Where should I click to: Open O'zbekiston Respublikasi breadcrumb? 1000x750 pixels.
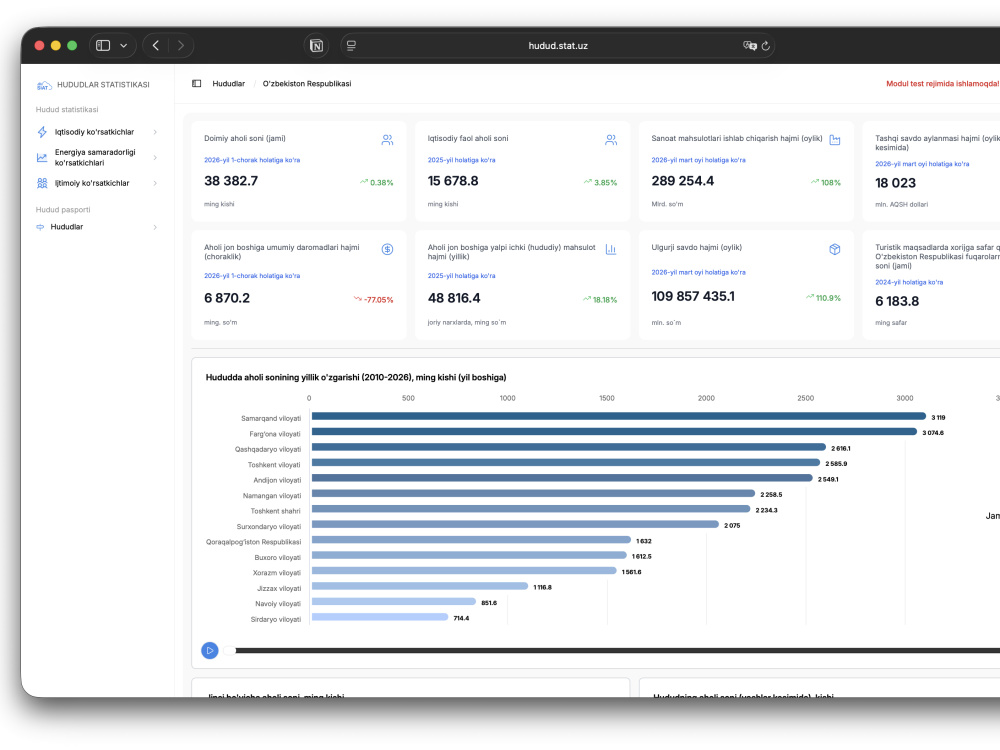point(307,84)
